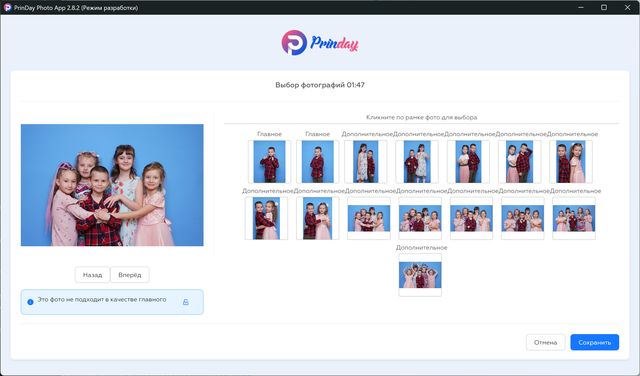This screenshot has height=376, width=640.
Task: Maximize the PrinDay Photo App window
Action: (x=604, y=7)
